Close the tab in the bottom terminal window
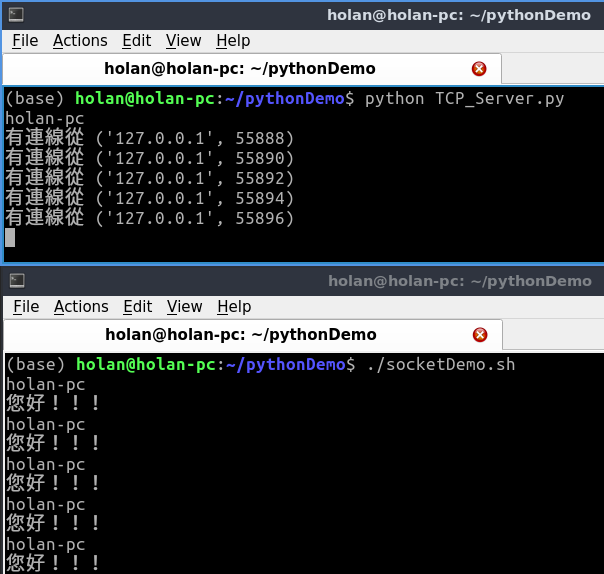This screenshot has height=574, width=604. tap(480, 335)
